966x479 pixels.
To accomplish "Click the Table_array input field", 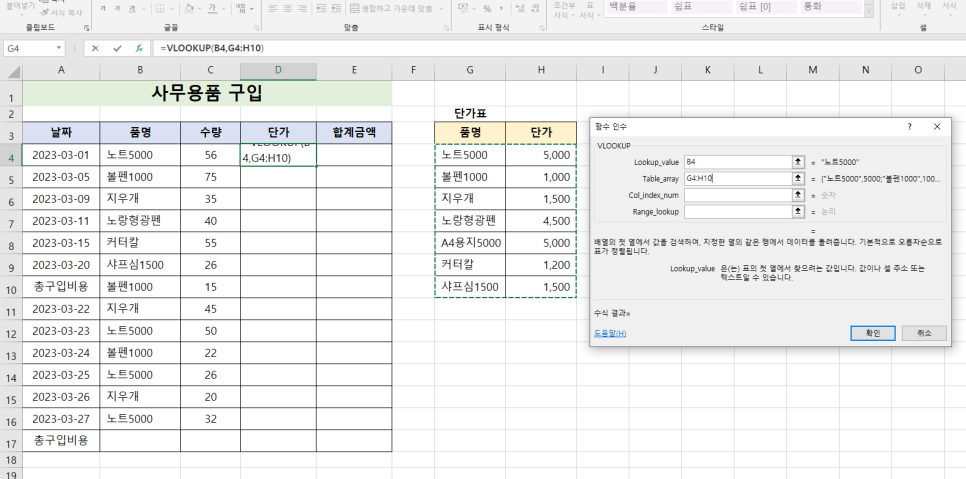I will tap(737, 179).
